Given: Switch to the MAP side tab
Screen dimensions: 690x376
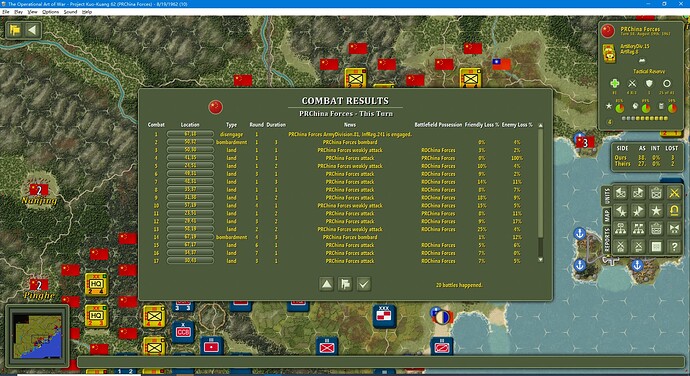Looking at the screenshot, I should 606,216.
